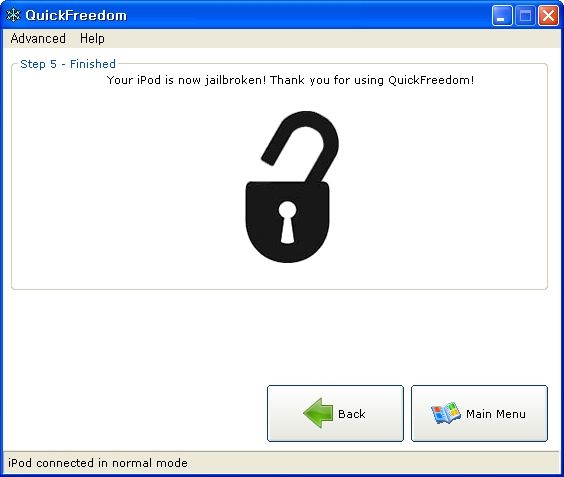
Task: Click 'Thank you for using QuickFreedom!' text
Action: point(372,80)
